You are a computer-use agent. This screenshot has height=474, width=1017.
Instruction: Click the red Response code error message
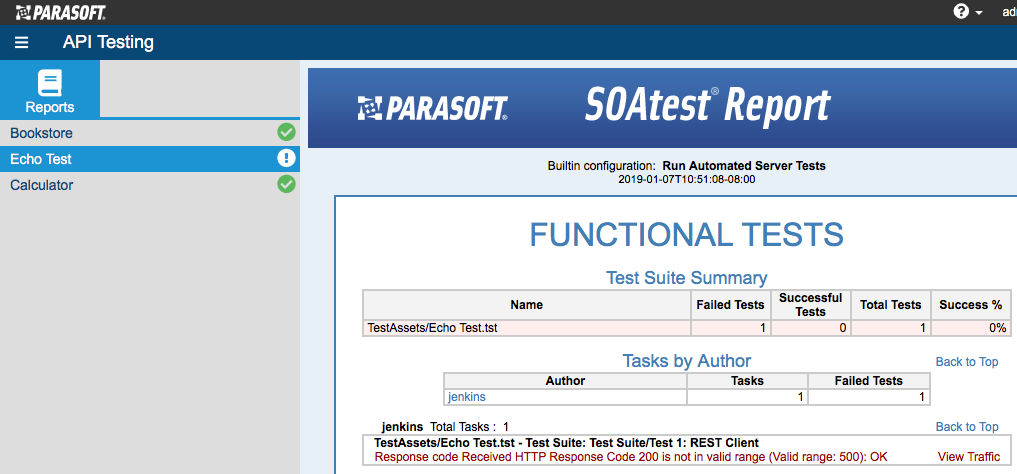tap(631, 457)
